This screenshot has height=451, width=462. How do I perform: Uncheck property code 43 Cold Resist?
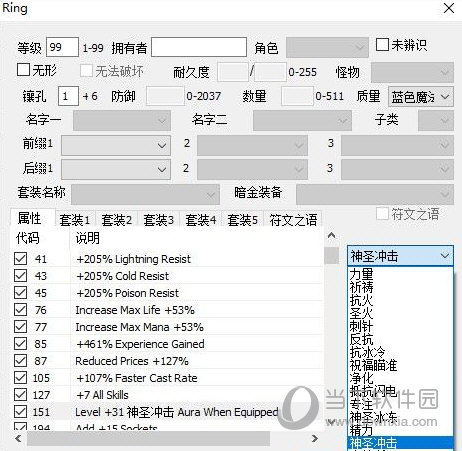(20, 276)
